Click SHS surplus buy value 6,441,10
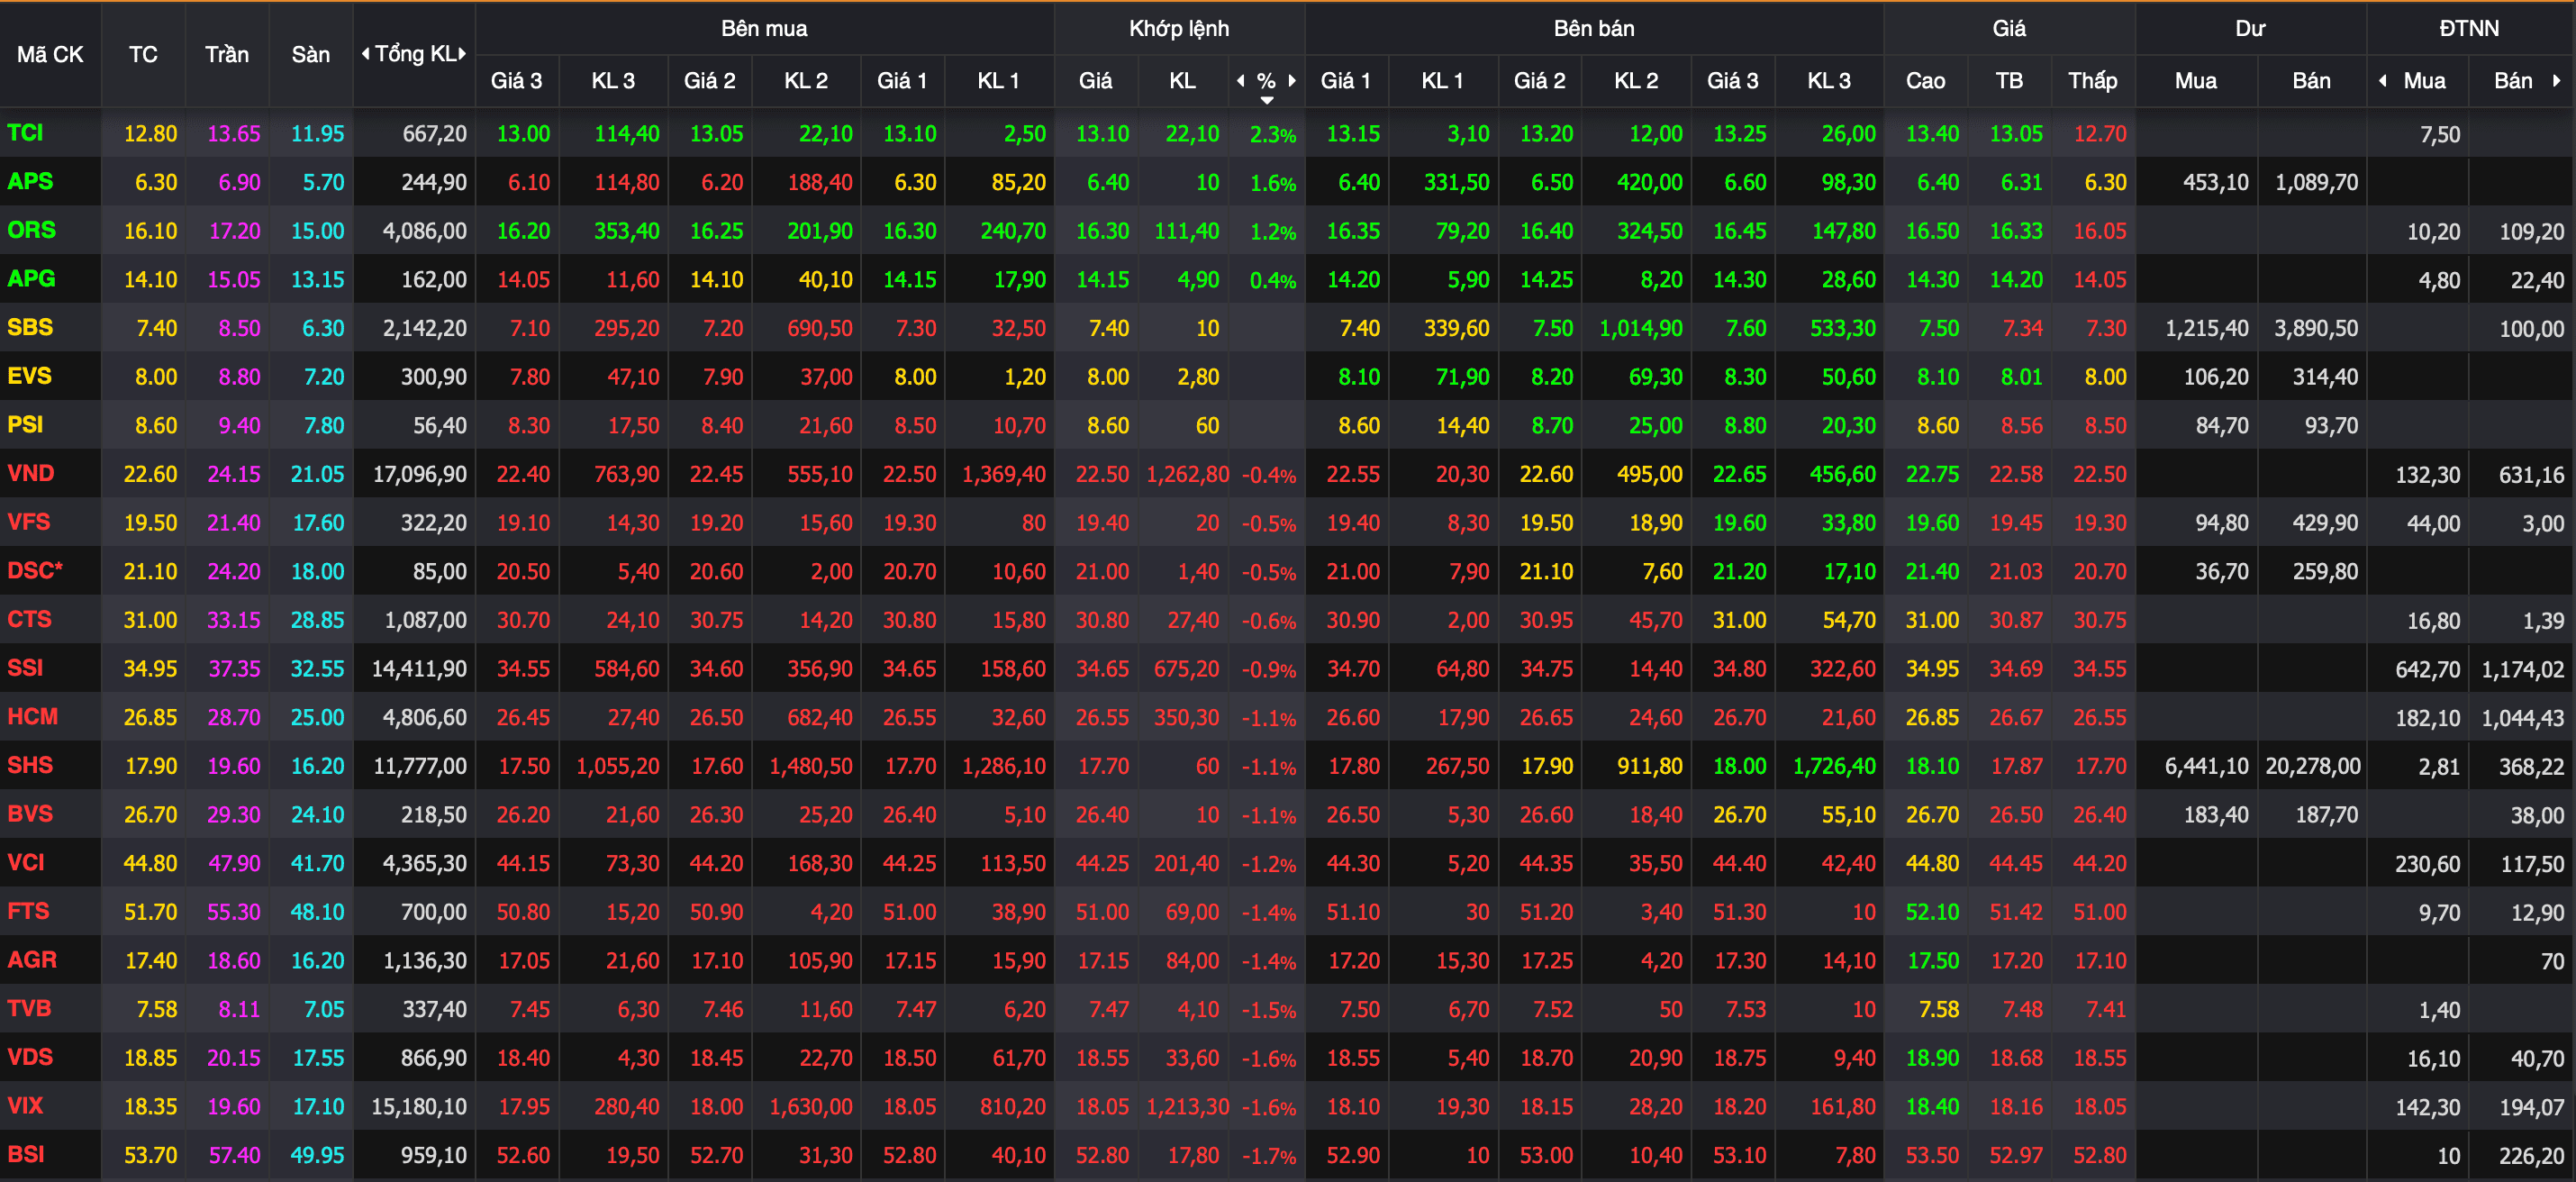 (2207, 767)
